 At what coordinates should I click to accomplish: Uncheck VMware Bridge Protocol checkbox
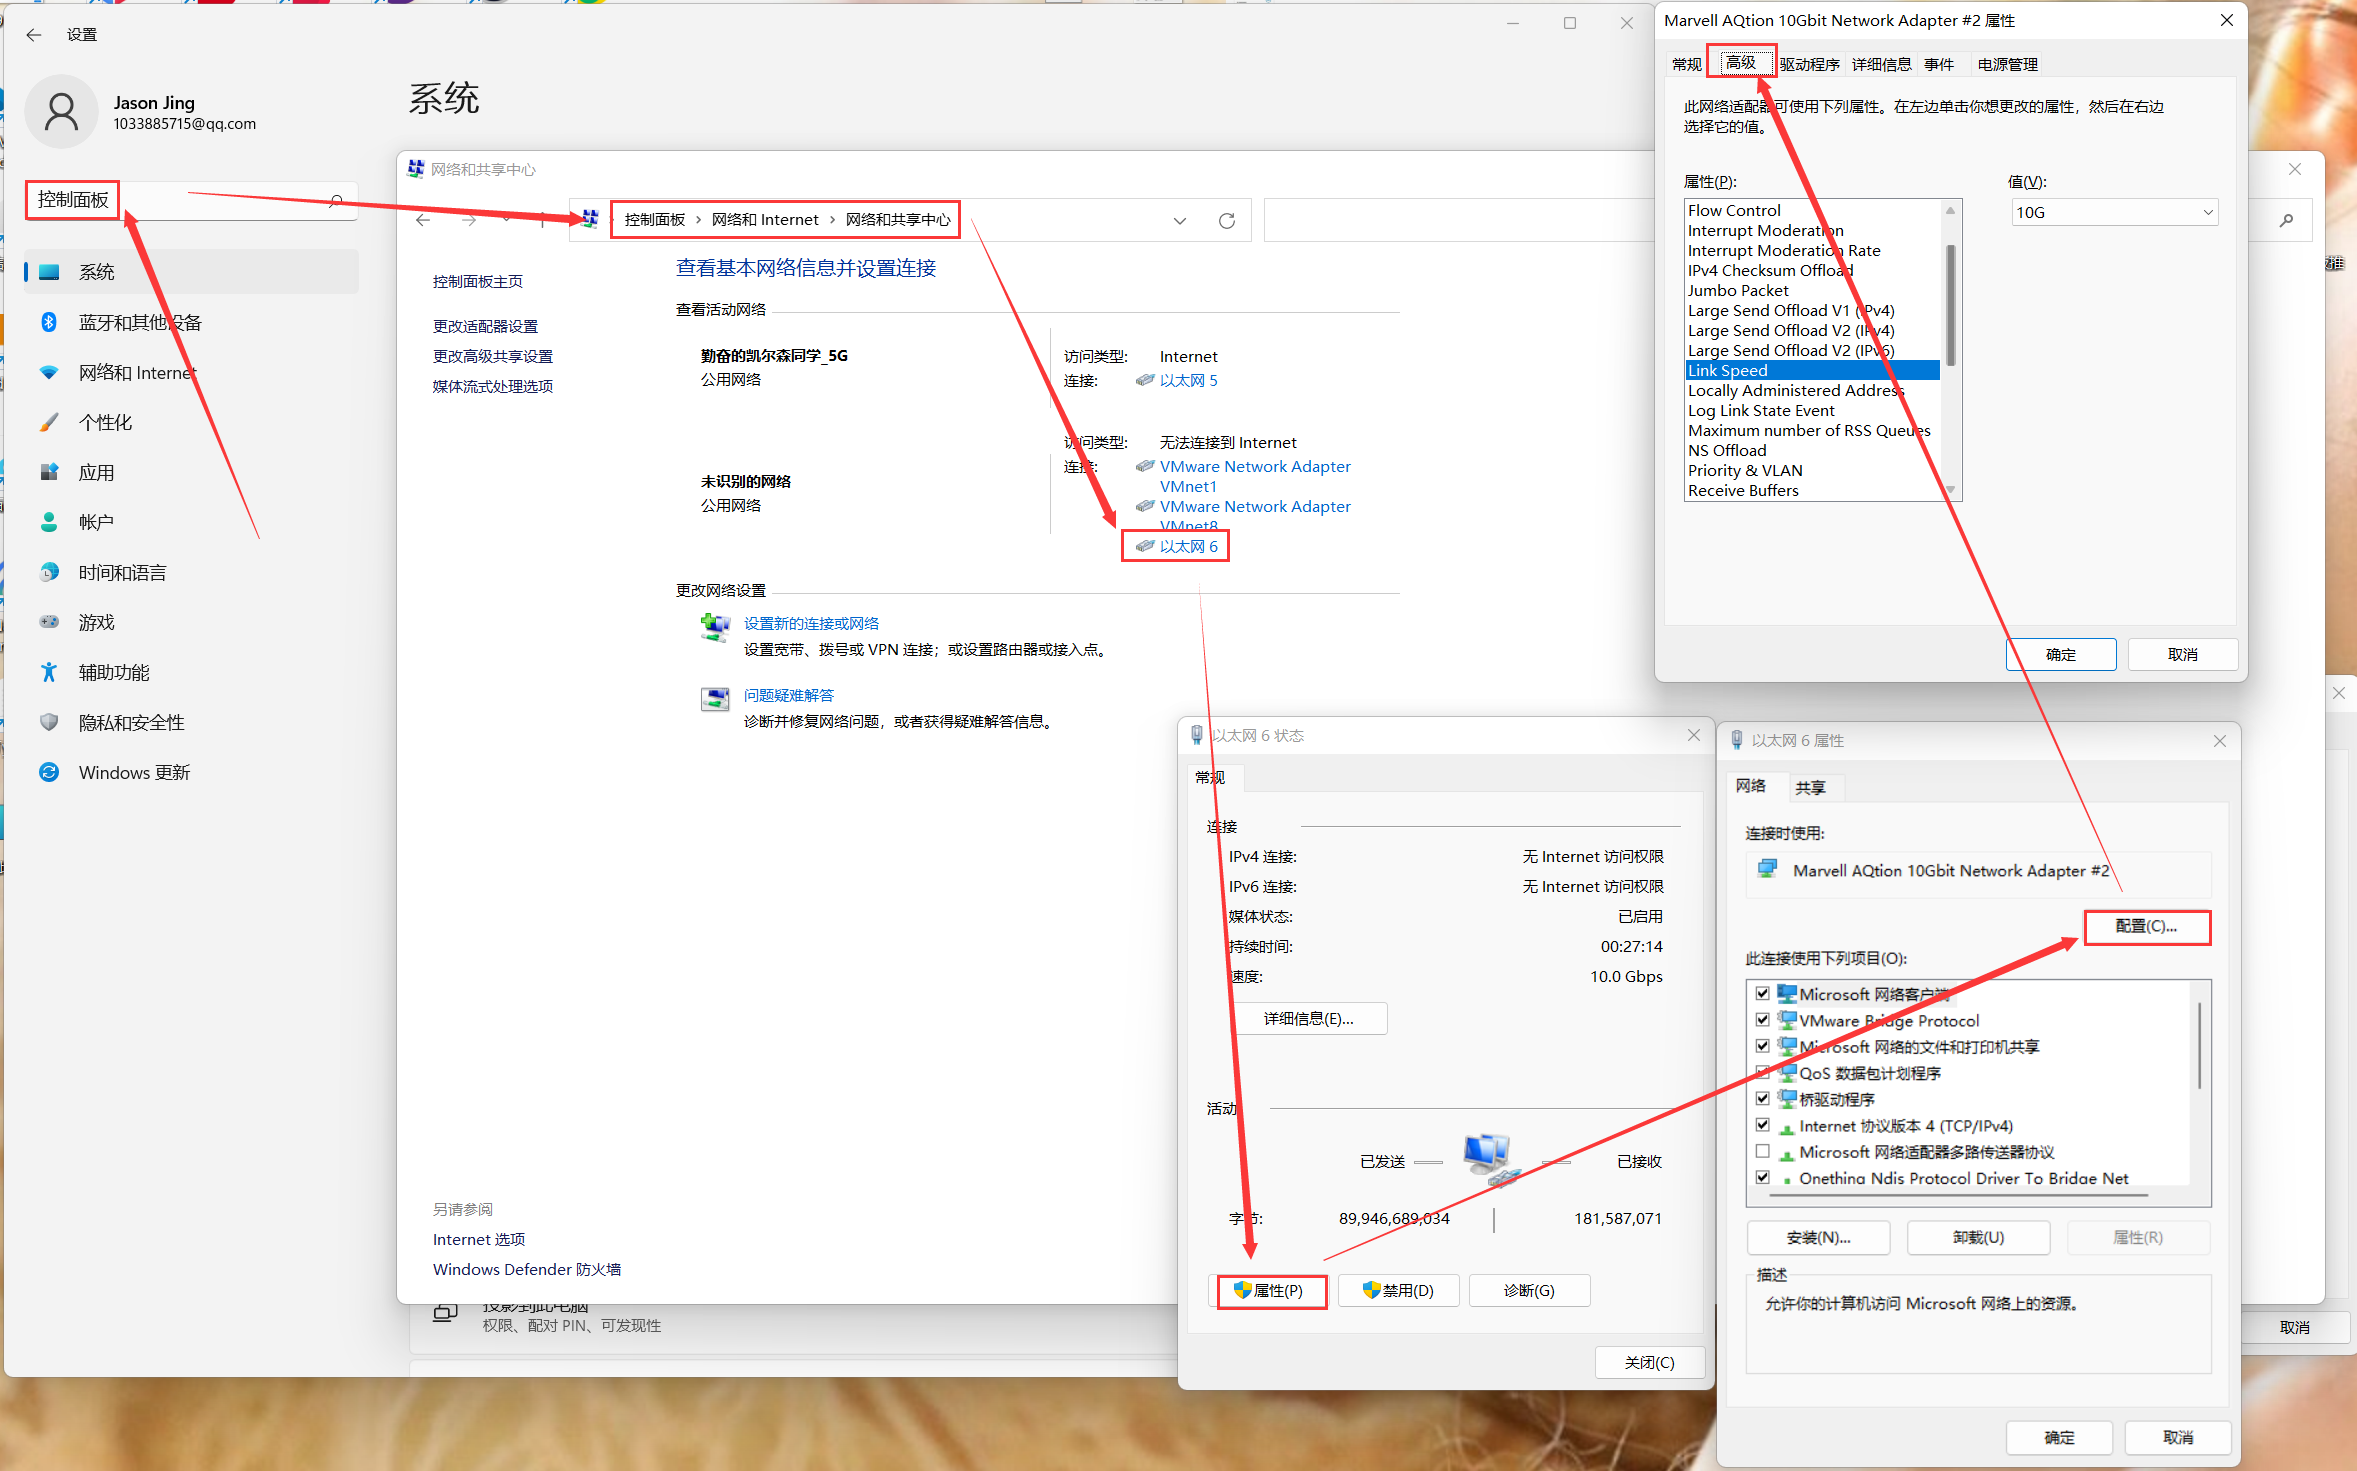point(1762,1020)
